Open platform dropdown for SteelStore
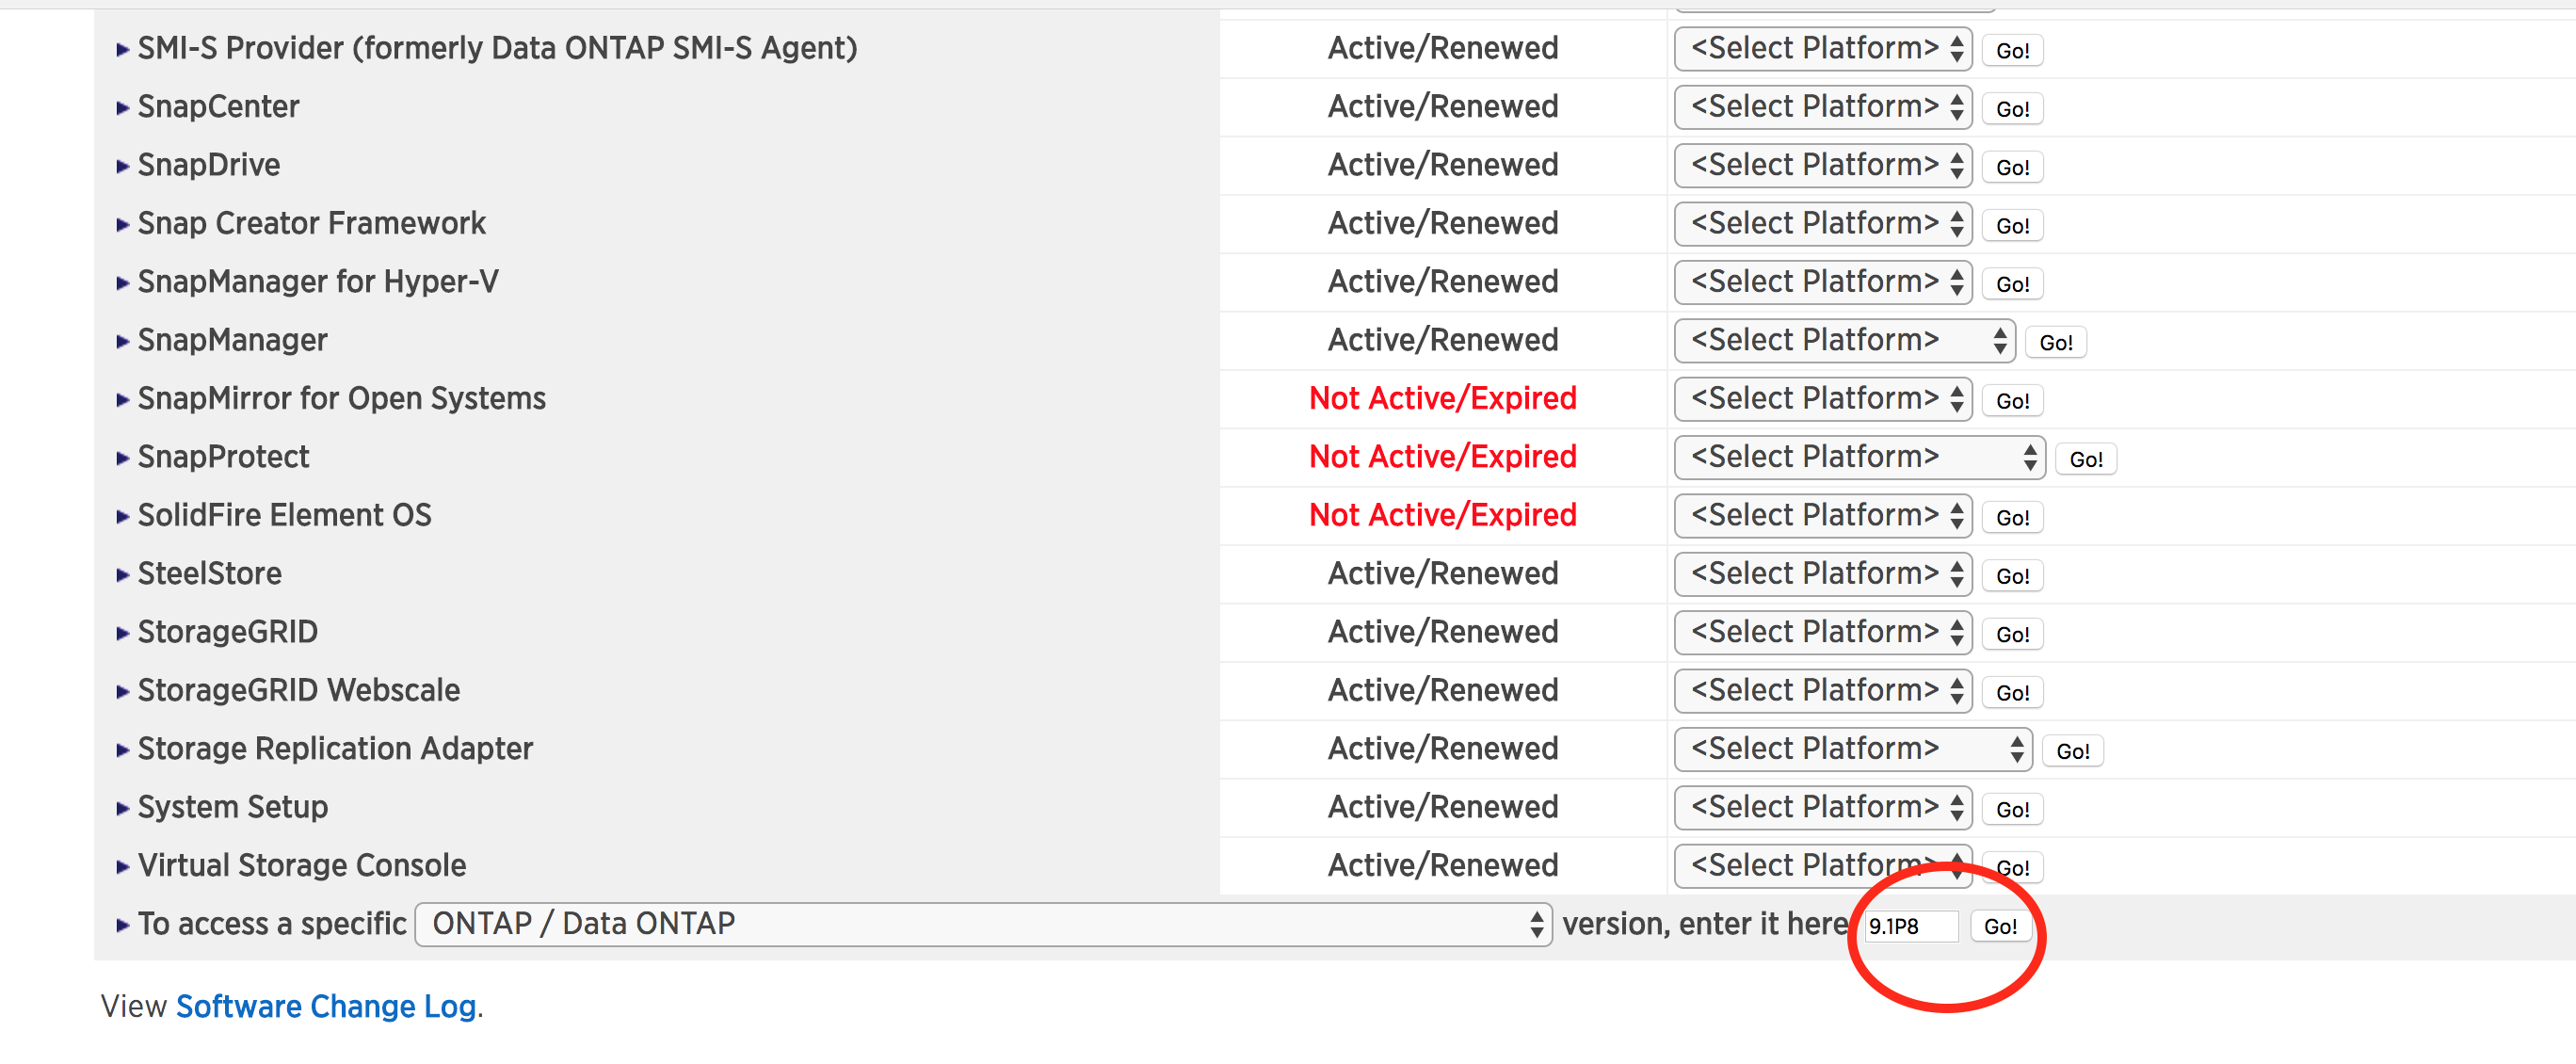The width and height of the screenshot is (2576, 1064). (1822, 575)
